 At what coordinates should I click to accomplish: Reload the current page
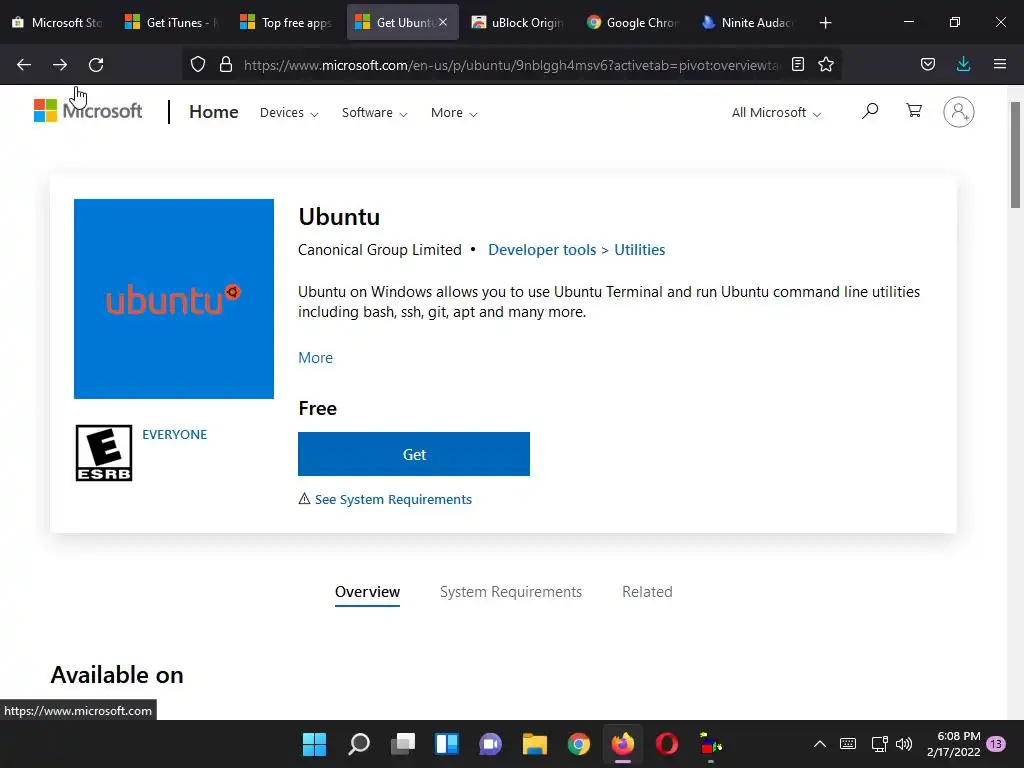tap(96, 65)
